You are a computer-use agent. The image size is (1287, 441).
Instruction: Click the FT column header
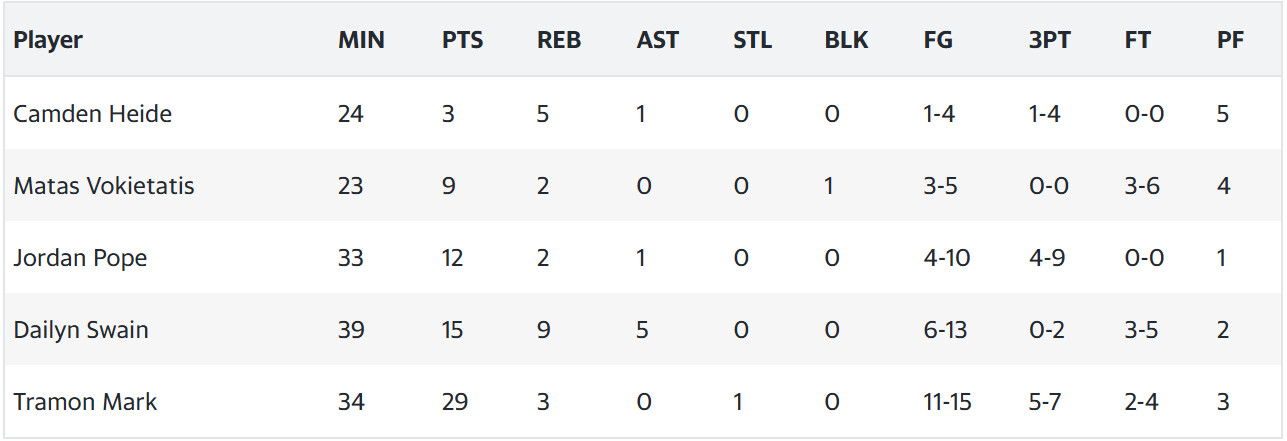(1137, 41)
